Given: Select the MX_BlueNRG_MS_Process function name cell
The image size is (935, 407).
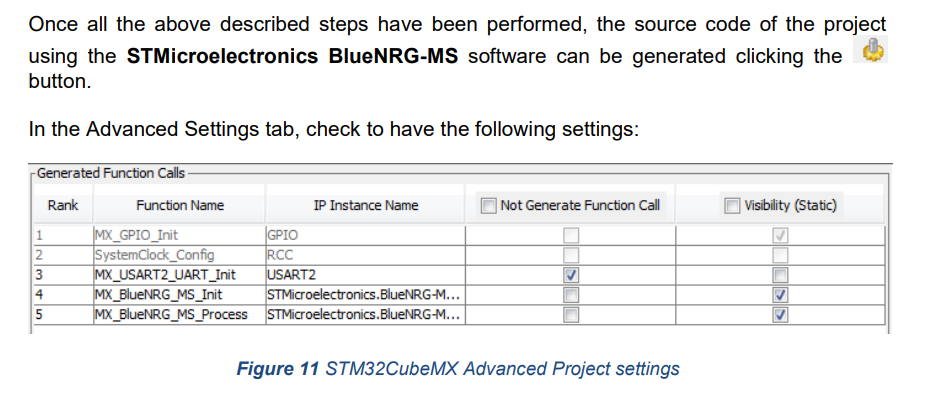Looking at the screenshot, I should (179, 315).
